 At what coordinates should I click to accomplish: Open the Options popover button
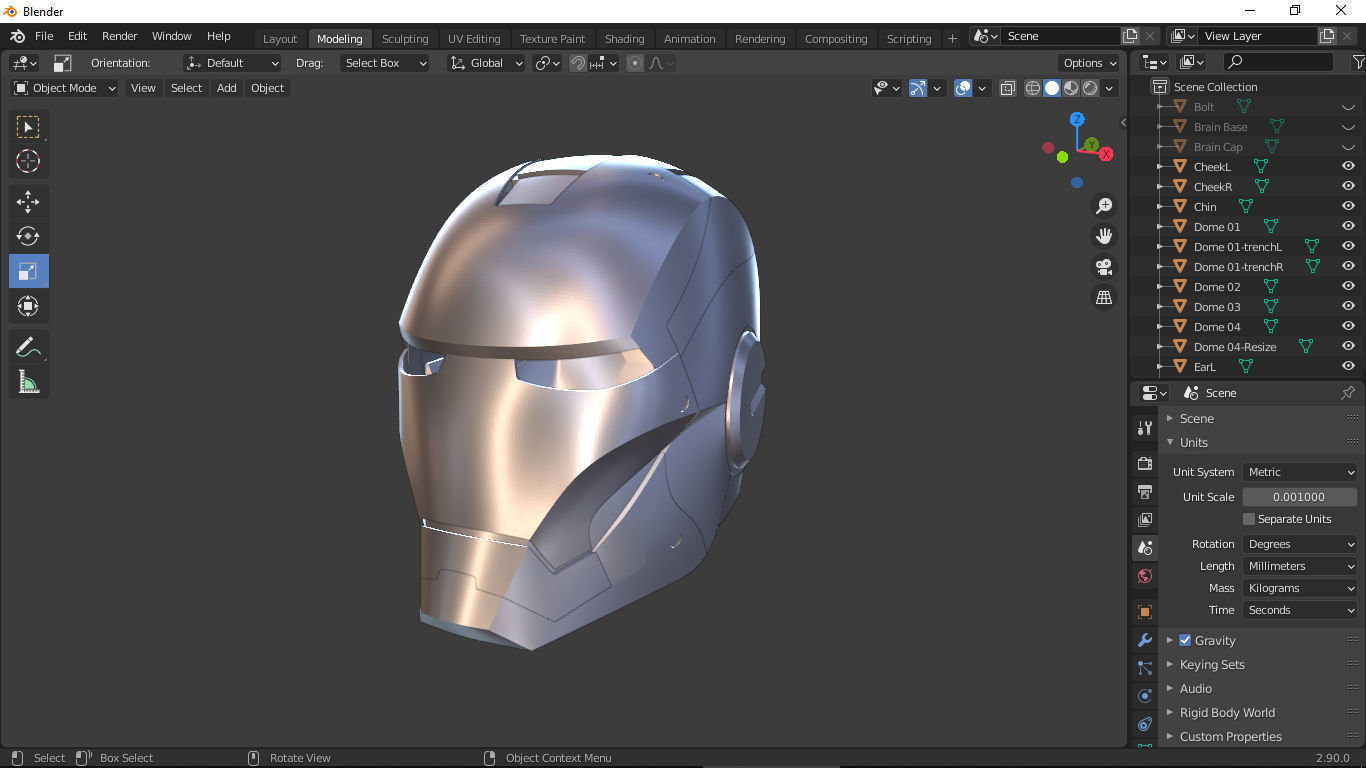click(x=1090, y=63)
